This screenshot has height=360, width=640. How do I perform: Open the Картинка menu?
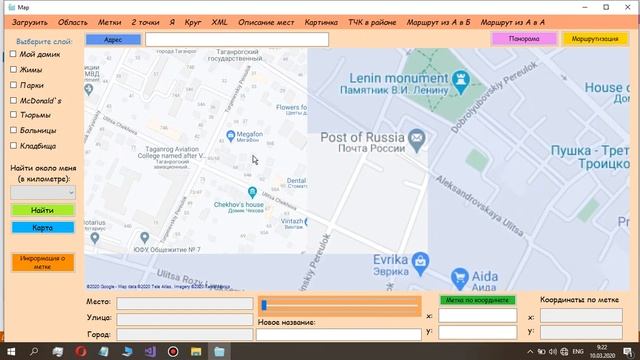point(321,22)
